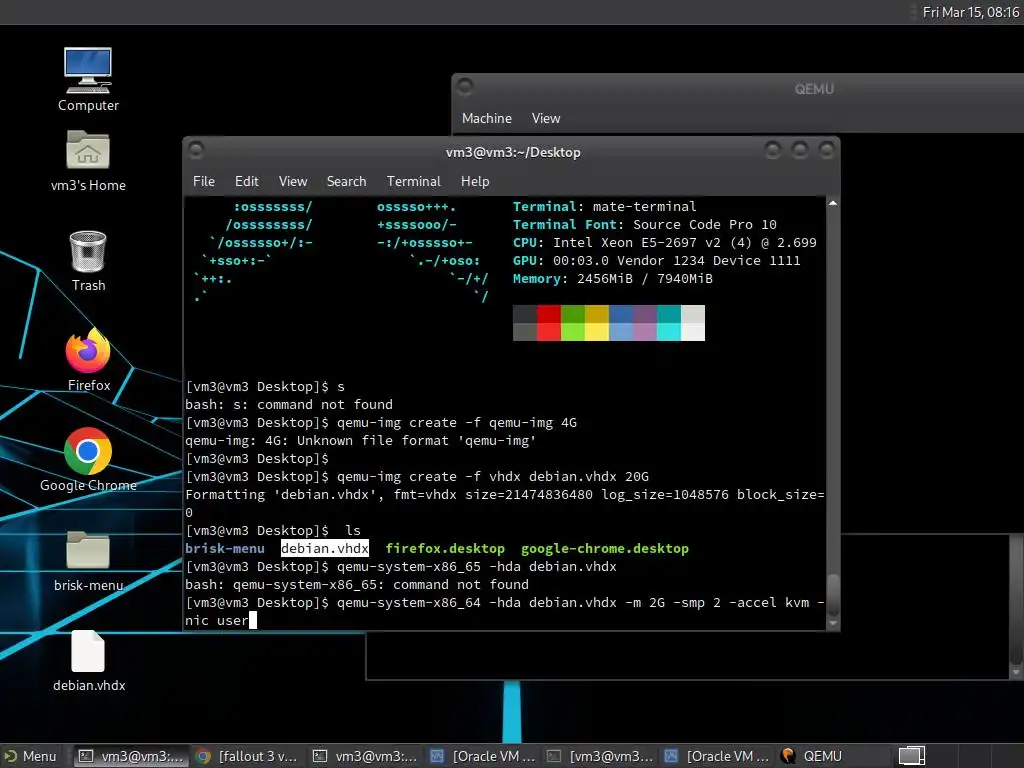Click the clock showing Fri Mar 15, 08:16

(x=970, y=12)
